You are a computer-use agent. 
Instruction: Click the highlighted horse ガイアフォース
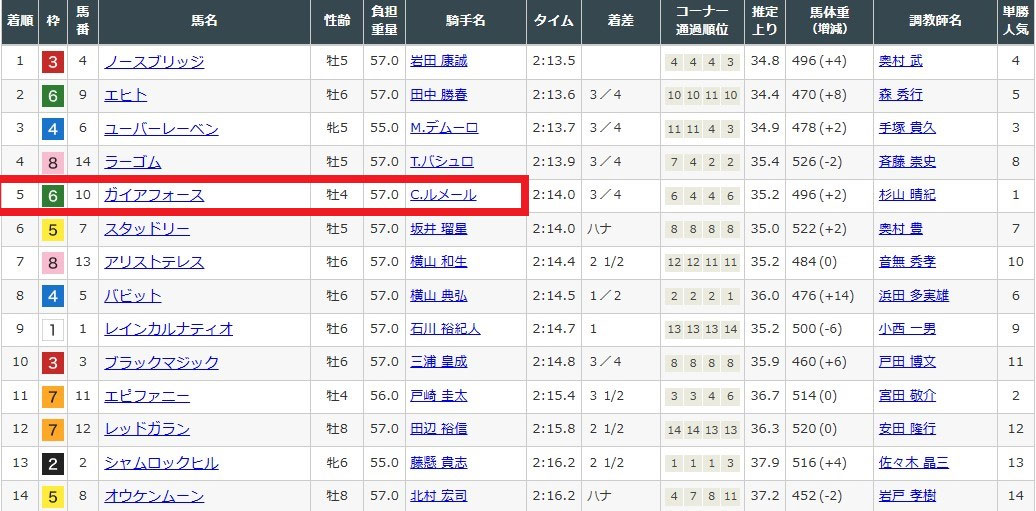click(154, 196)
